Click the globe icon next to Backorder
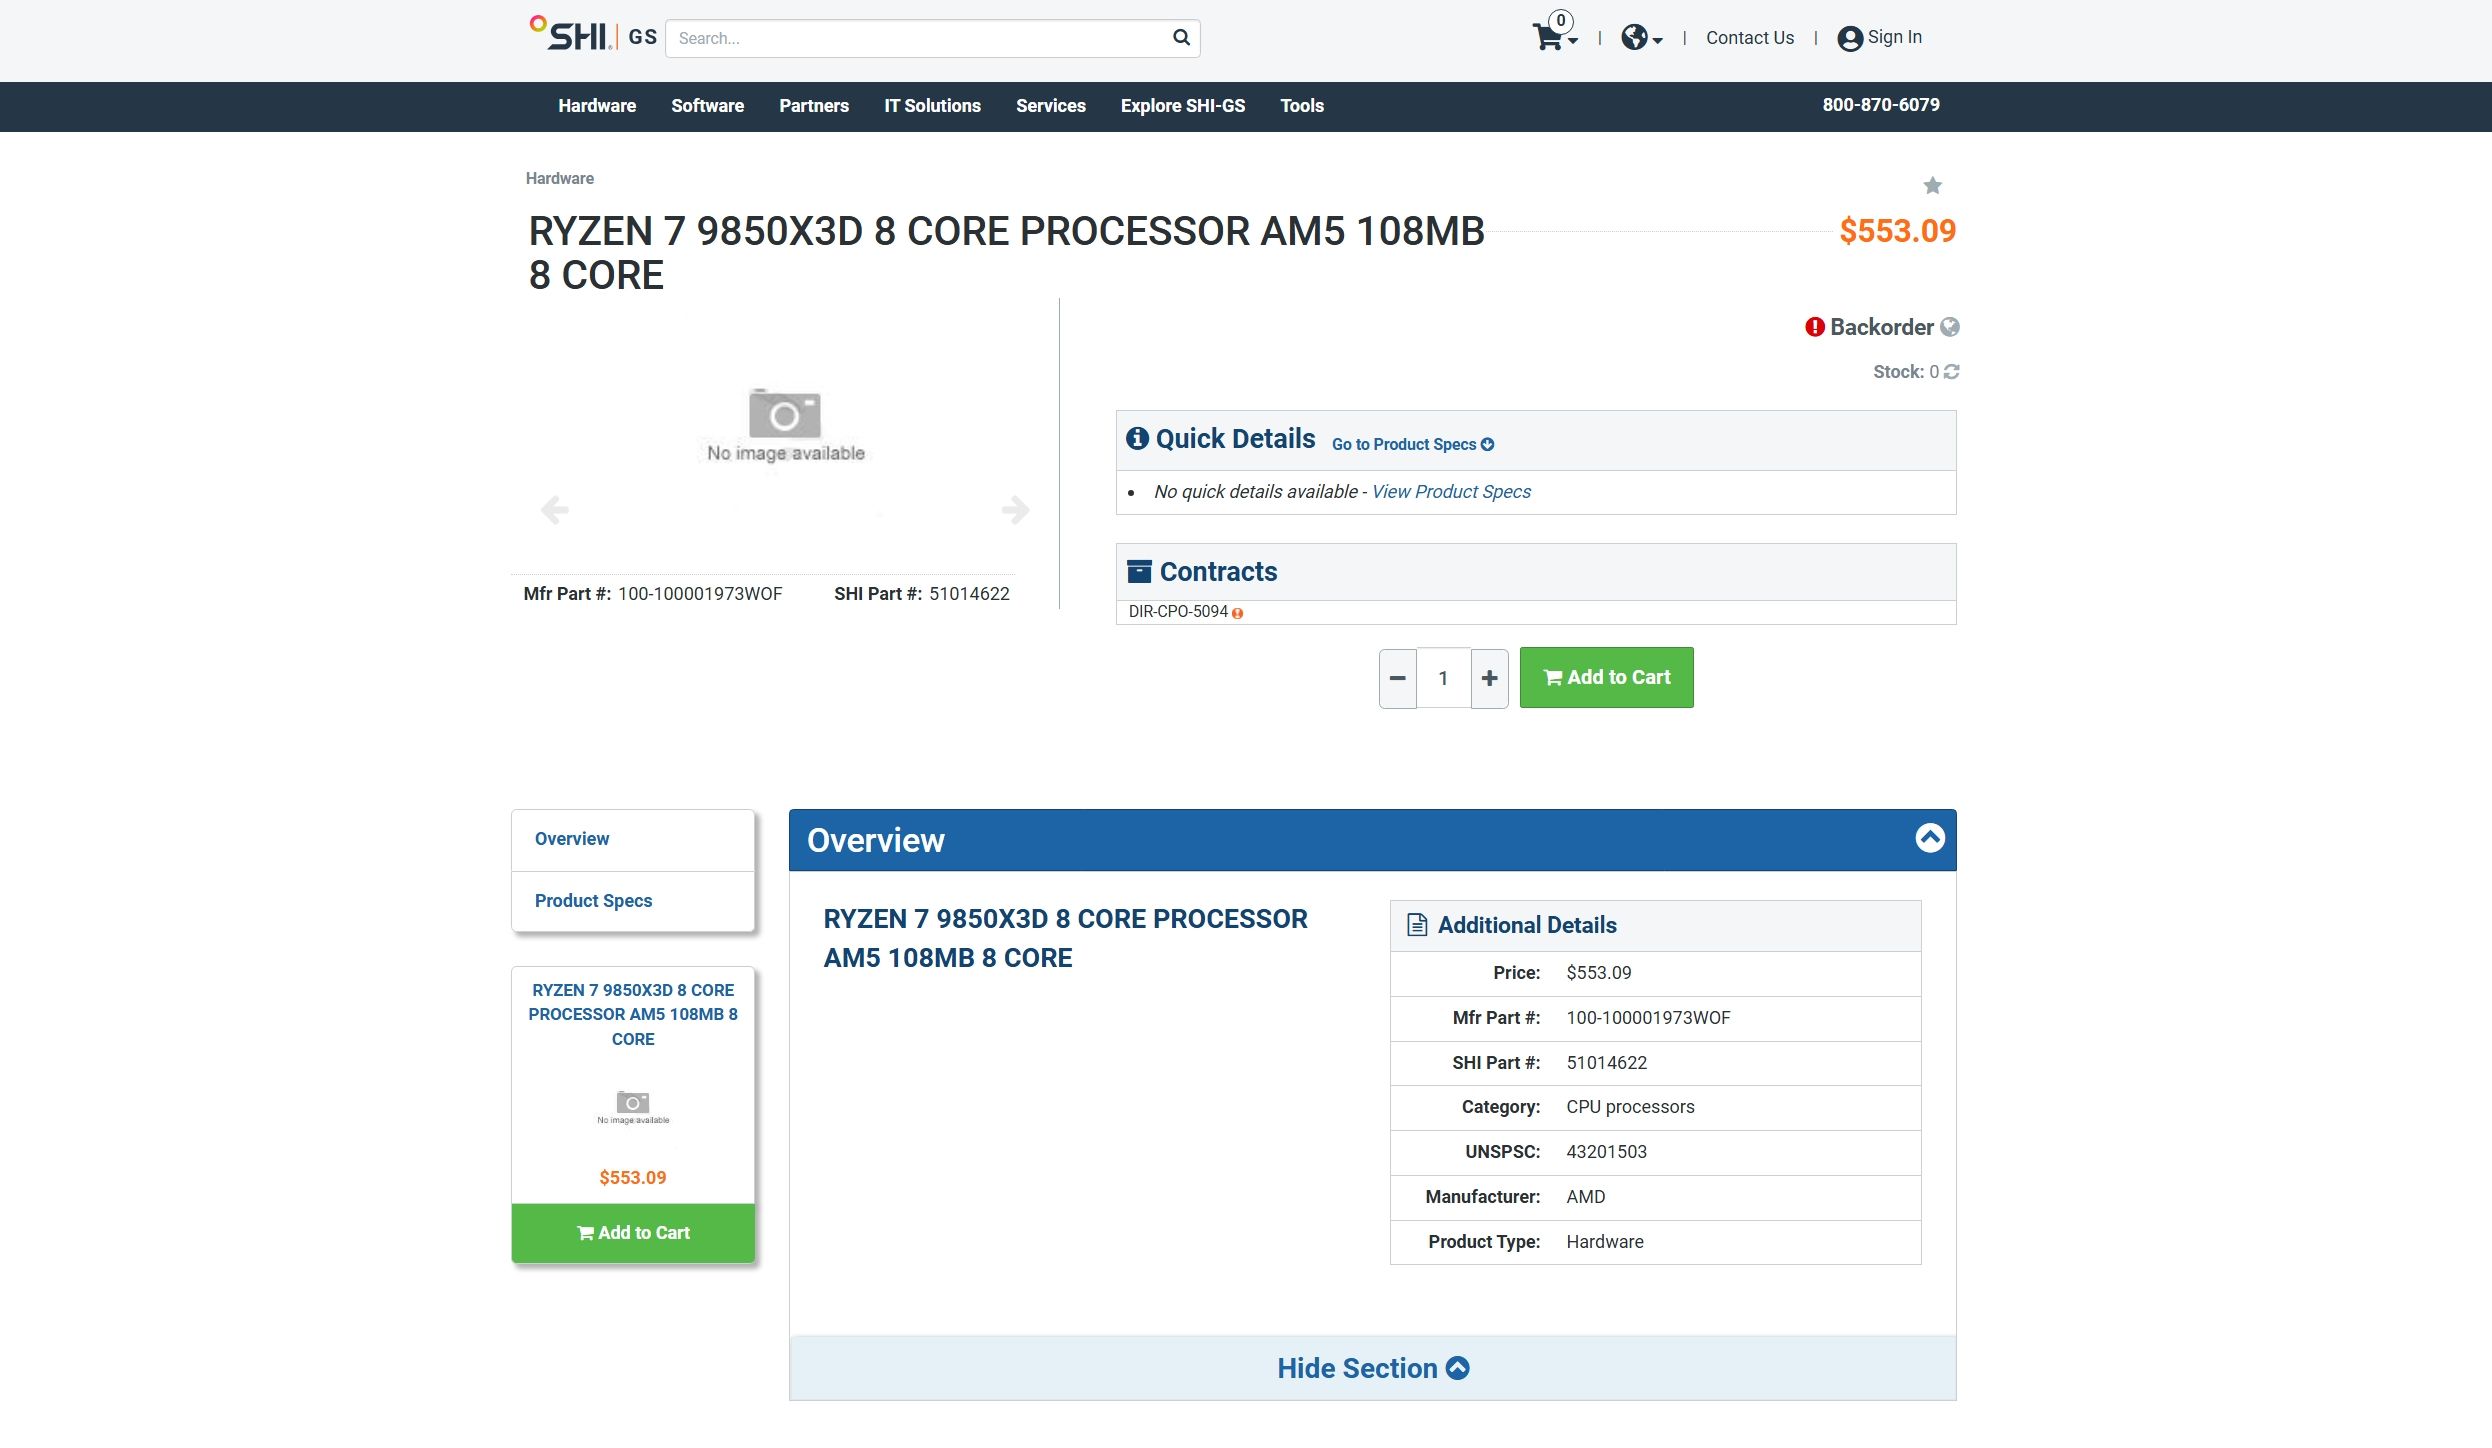 click(x=1948, y=327)
